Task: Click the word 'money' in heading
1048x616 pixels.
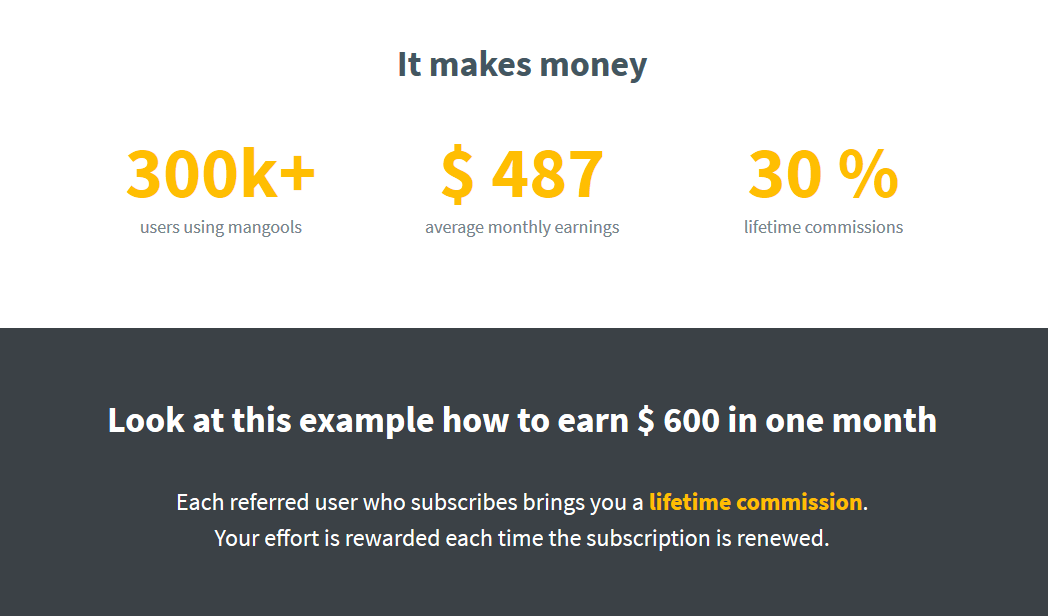Action: pyautogui.click(x=593, y=66)
